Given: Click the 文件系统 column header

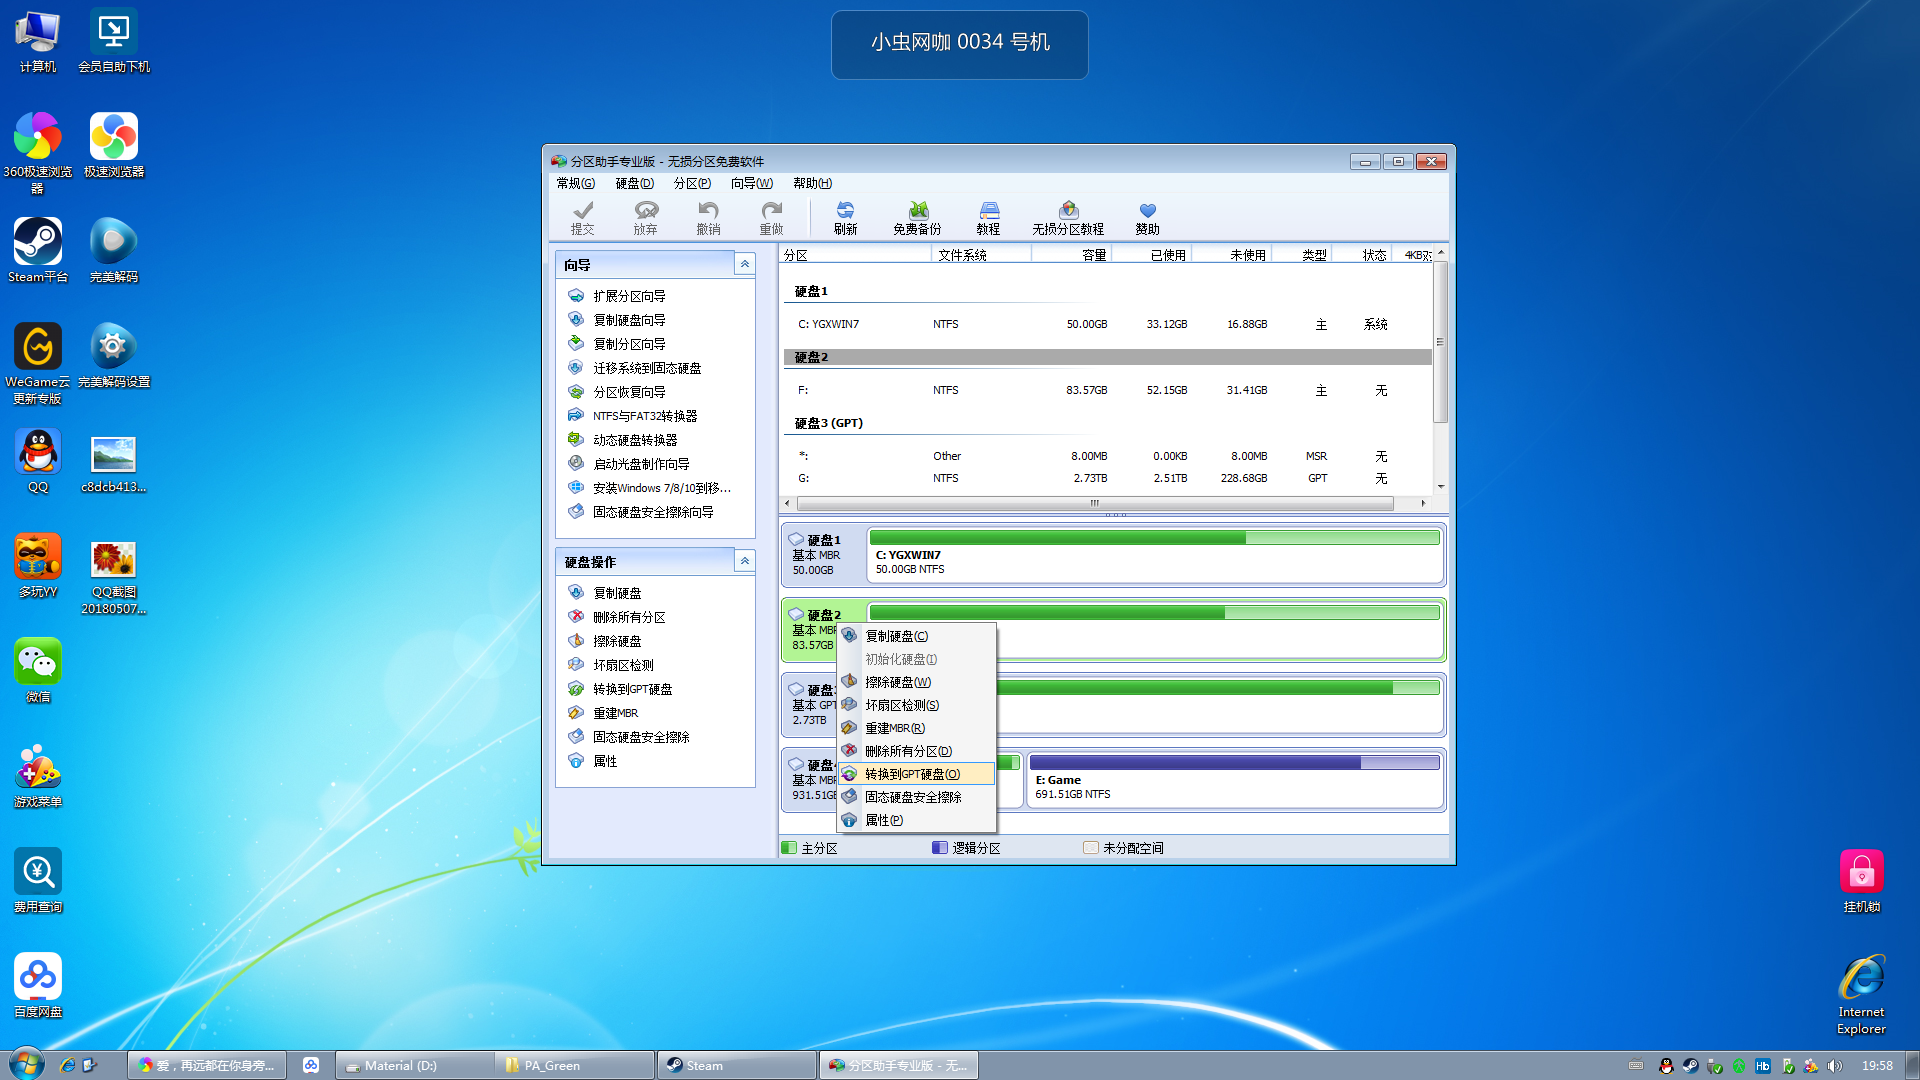Looking at the screenshot, I should 982,255.
